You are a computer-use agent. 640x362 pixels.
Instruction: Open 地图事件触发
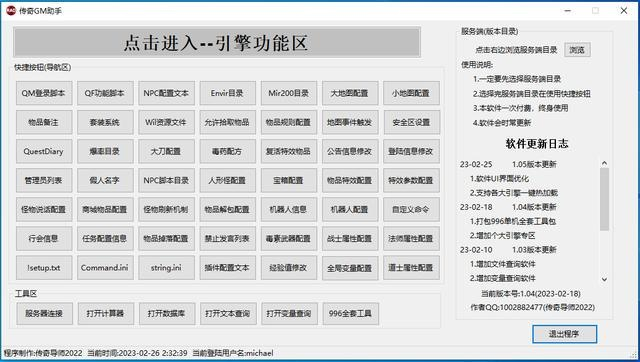point(350,122)
